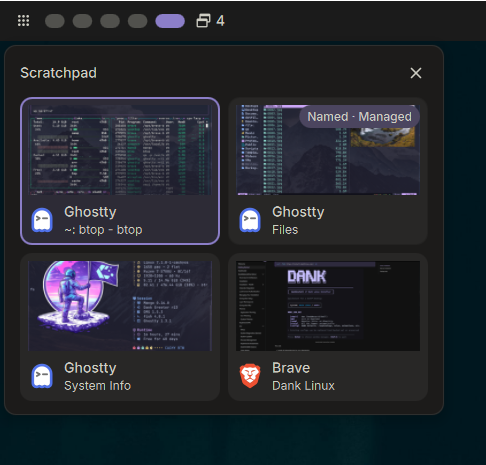Image resolution: width=486 pixels, height=465 pixels.
Task: Open the Dank Linux browser thumbnail
Action: 328,306
